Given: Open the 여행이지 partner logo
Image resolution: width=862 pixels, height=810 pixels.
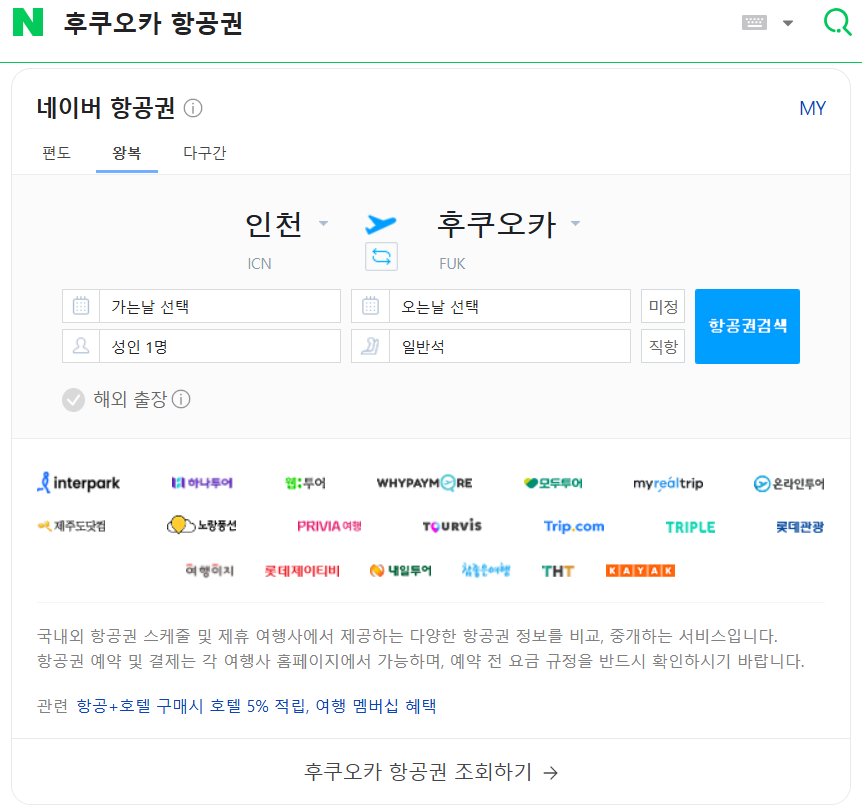Looking at the screenshot, I should [209, 570].
